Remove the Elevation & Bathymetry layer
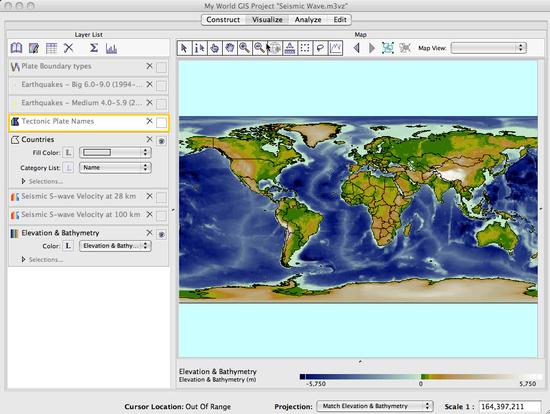Image resolution: width=550 pixels, height=414 pixels. (x=149, y=233)
